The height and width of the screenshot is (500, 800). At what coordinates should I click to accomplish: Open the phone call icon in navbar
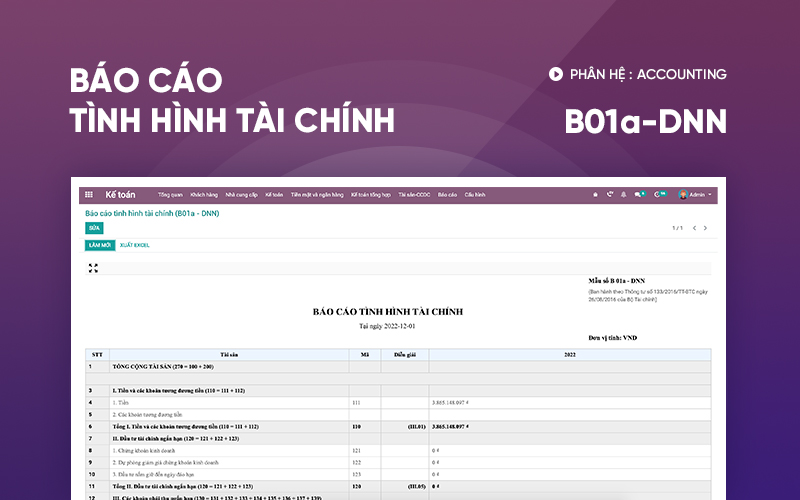[610, 194]
